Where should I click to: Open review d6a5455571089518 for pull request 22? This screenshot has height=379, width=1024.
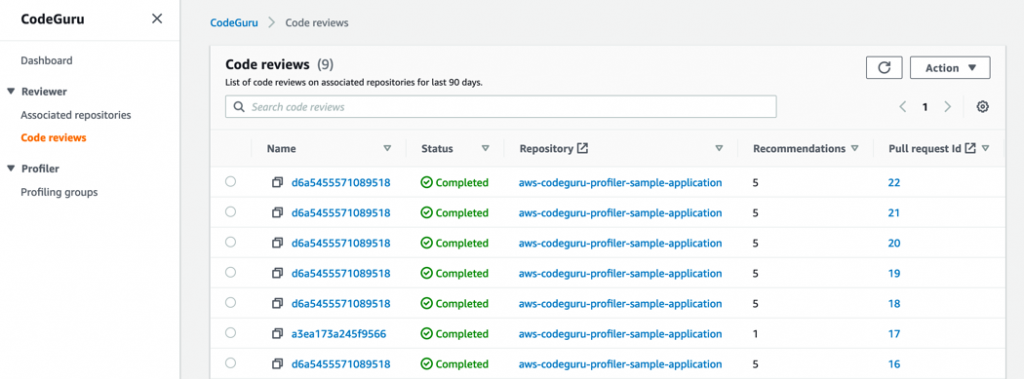click(341, 183)
